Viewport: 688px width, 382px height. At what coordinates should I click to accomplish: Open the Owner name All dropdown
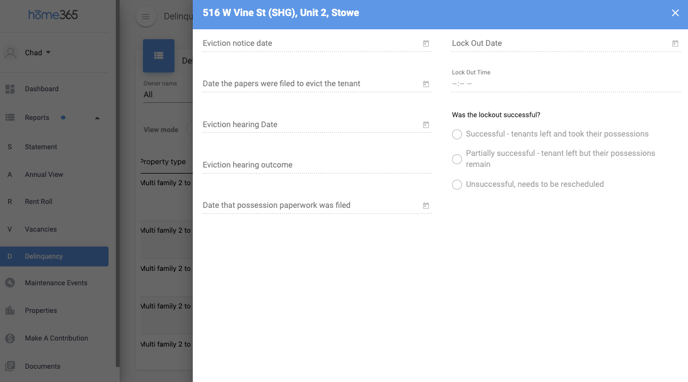coord(168,95)
